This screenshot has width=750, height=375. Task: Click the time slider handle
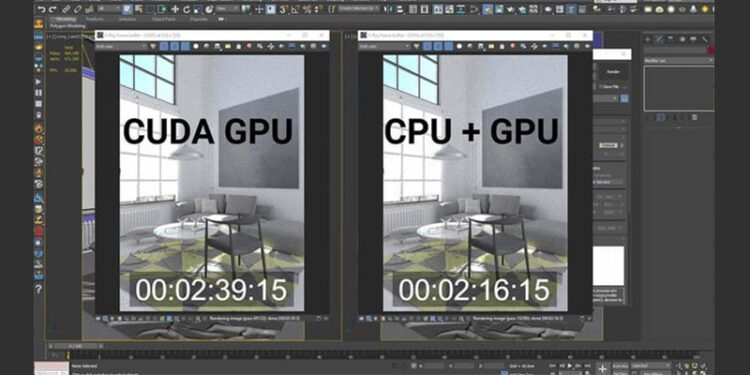pos(75,346)
